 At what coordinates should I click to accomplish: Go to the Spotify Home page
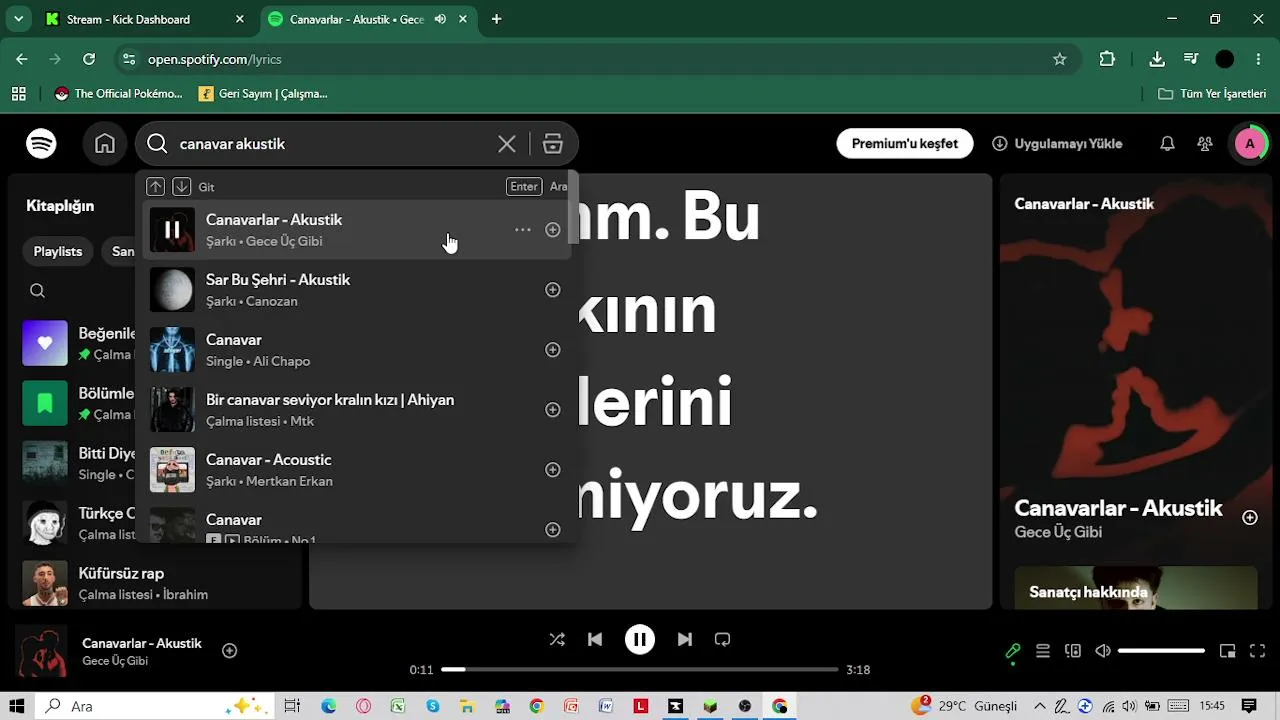[105, 144]
